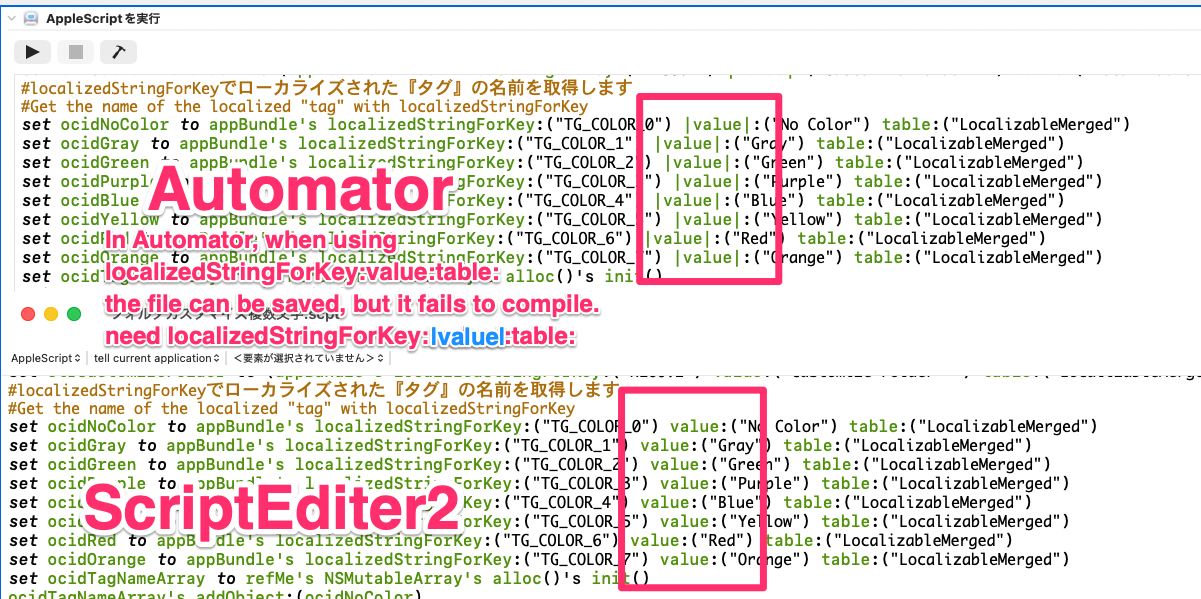
Task: Click the Automator action icon beside the title
Action: pos(31,19)
